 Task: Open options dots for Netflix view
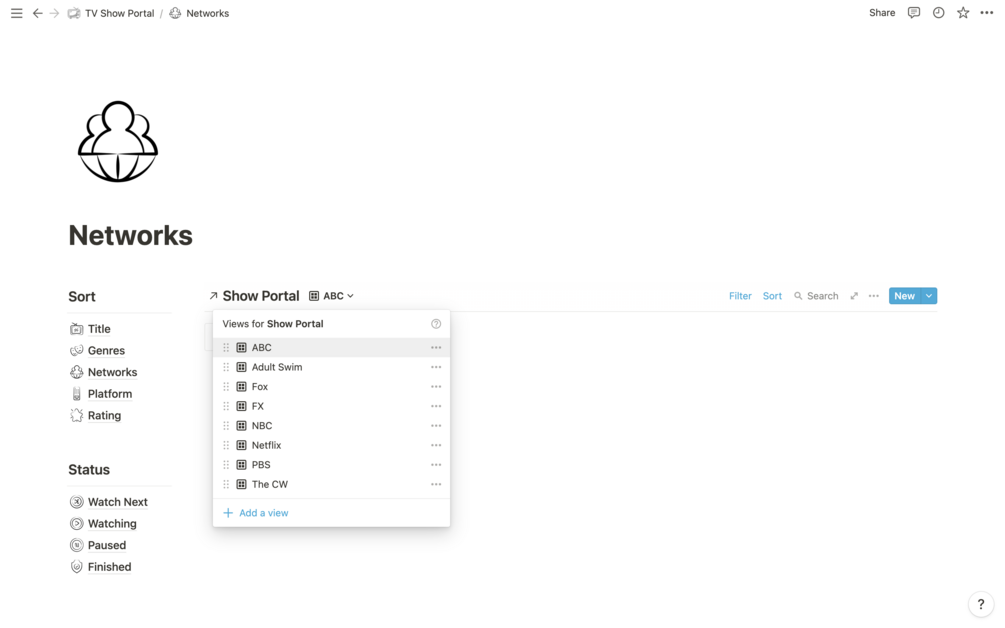click(436, 445)
